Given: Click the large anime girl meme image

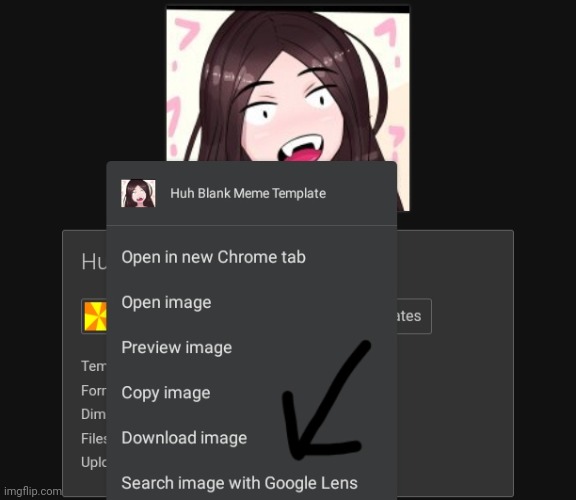Looking at the screenshot, I should click(x=288, y=84).
